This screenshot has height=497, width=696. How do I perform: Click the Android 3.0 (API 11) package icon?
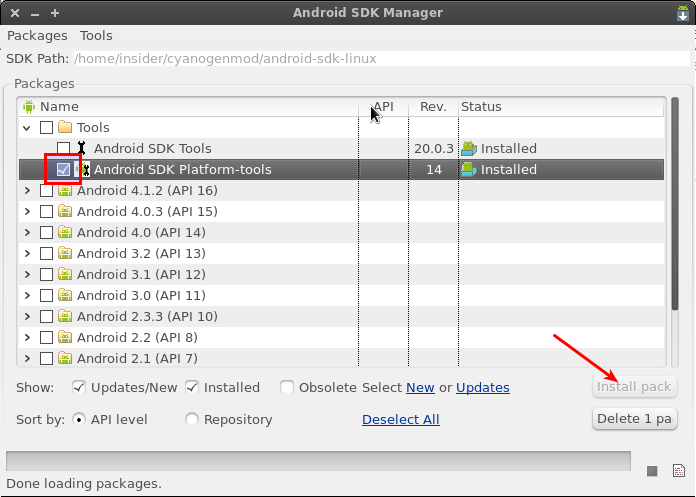[x=65, y=296]
